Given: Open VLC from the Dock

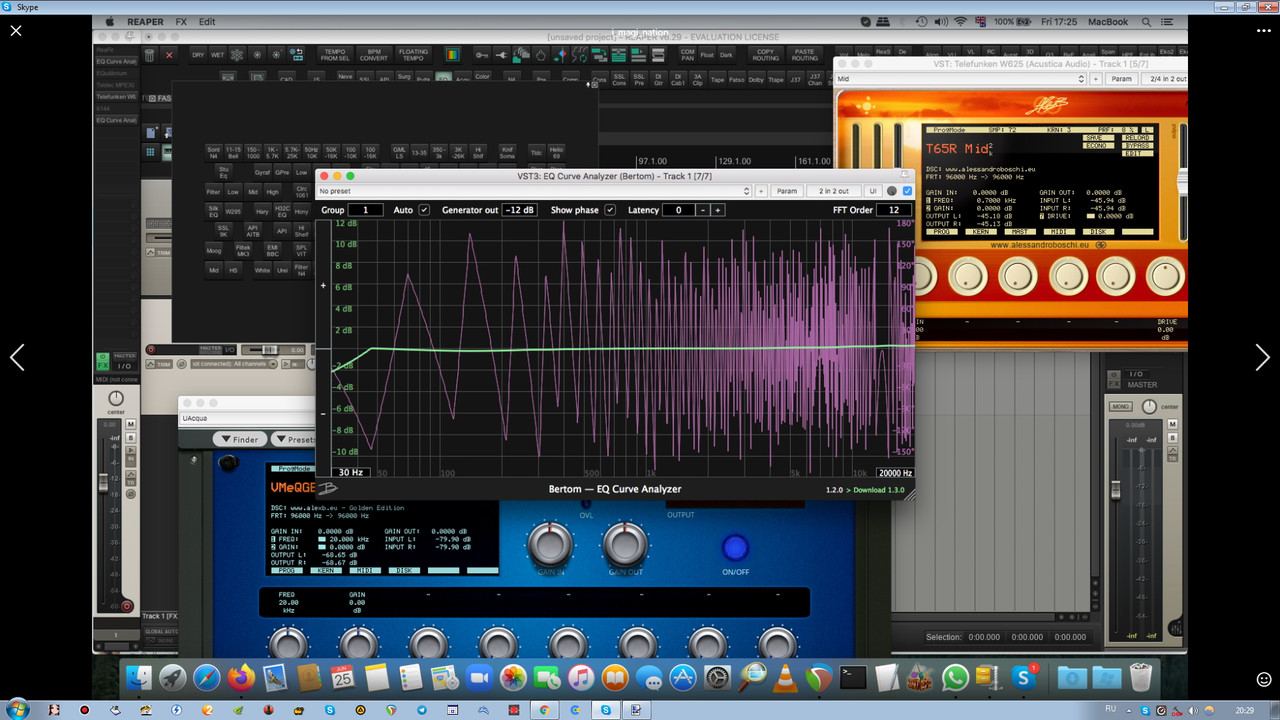Looking at the screenshot, I should (785, 678).
